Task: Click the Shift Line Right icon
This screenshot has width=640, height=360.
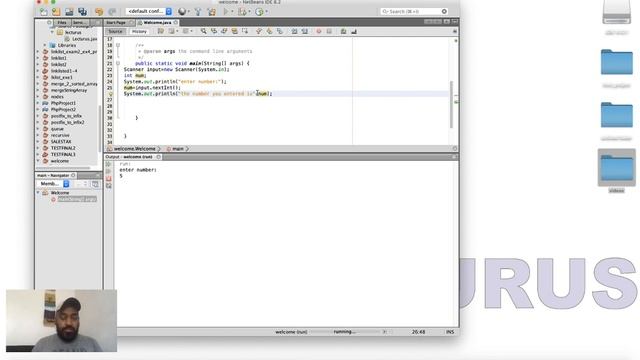Action: point(304,31)
